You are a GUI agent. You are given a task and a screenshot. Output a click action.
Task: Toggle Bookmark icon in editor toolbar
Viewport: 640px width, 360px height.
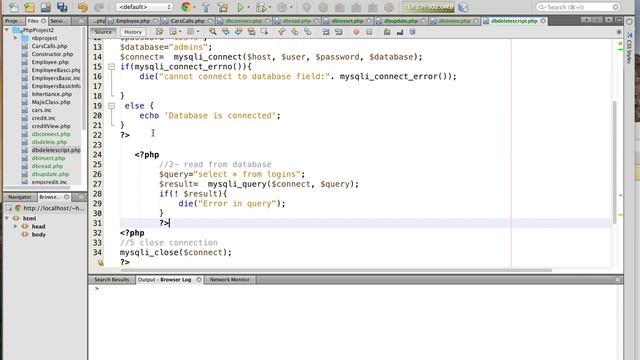point(308,32)
